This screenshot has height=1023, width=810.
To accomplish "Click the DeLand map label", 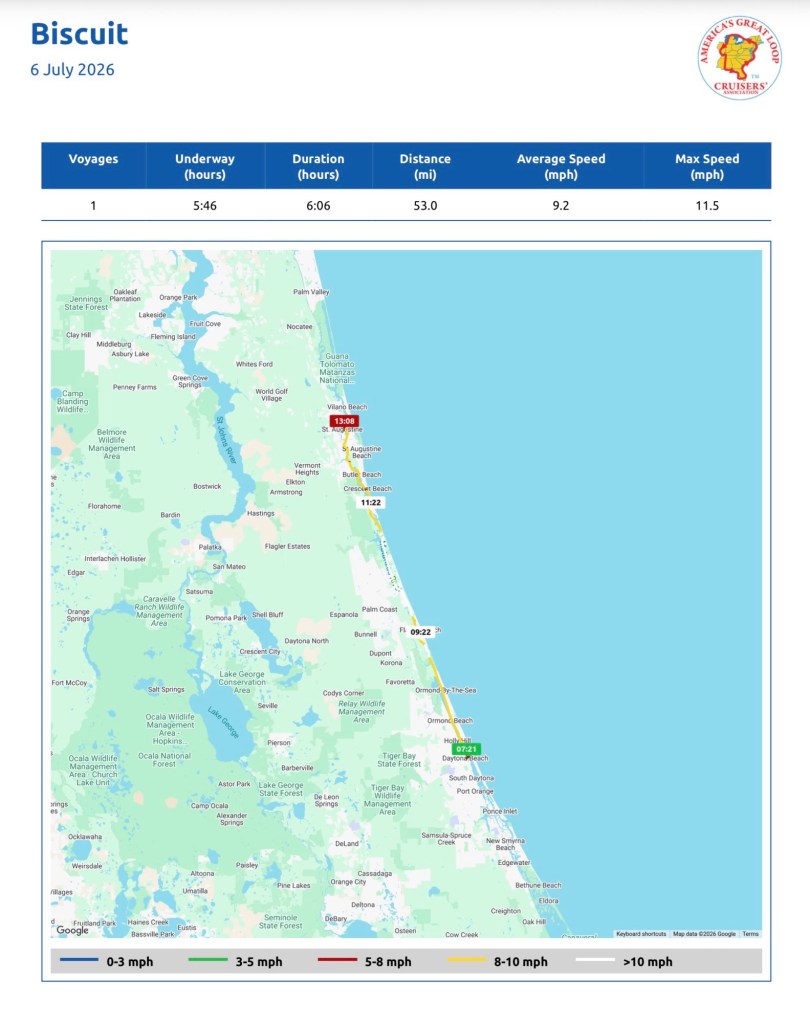I will (x=347, y=844).
